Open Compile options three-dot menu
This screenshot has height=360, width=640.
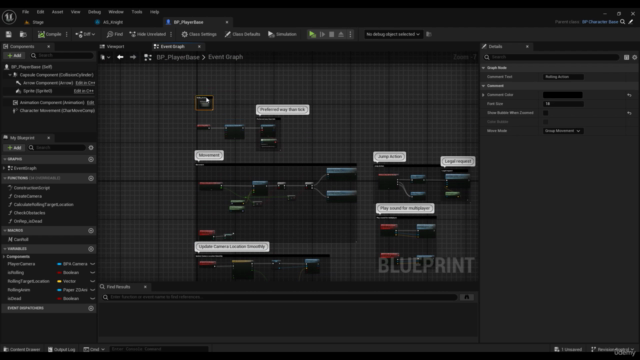click(67, 34)
